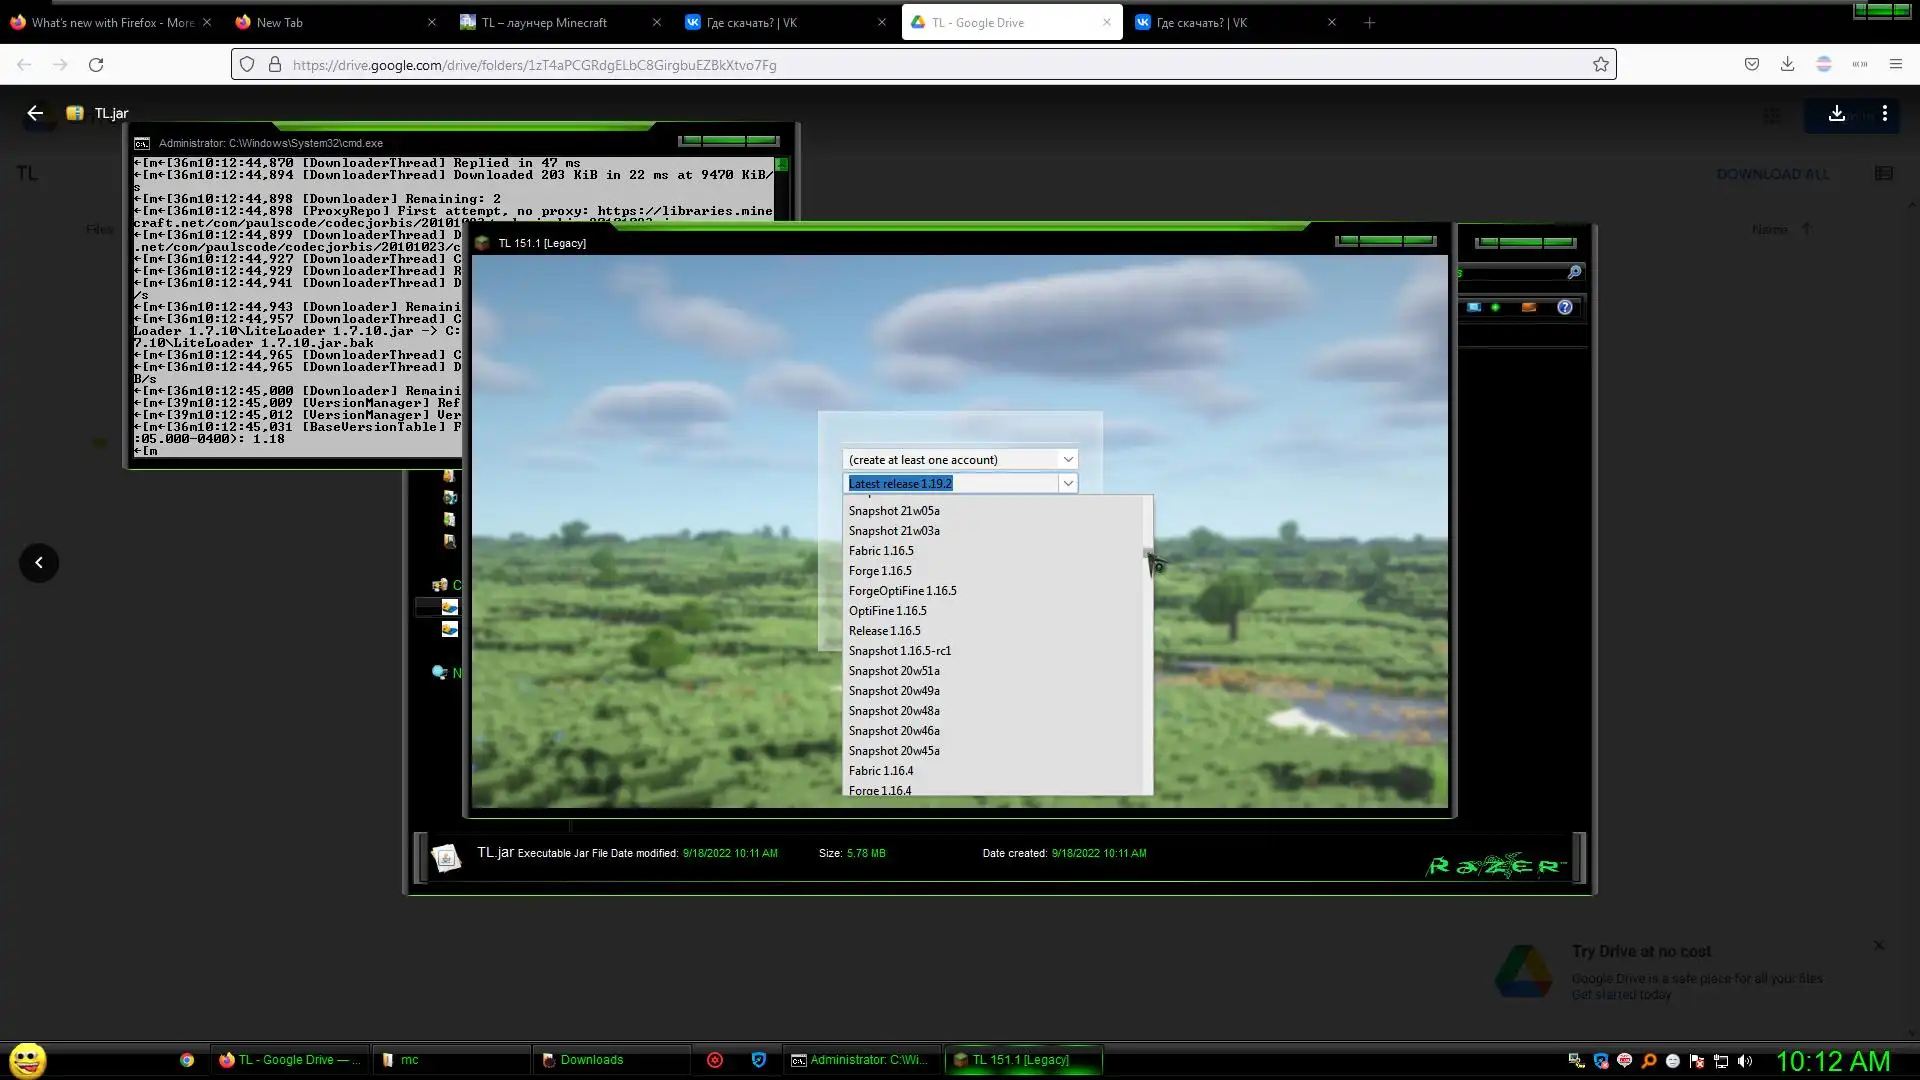1920x1080 pixels.
Task: Click the version list scrollbar thumb
Action: point(1147,553)
